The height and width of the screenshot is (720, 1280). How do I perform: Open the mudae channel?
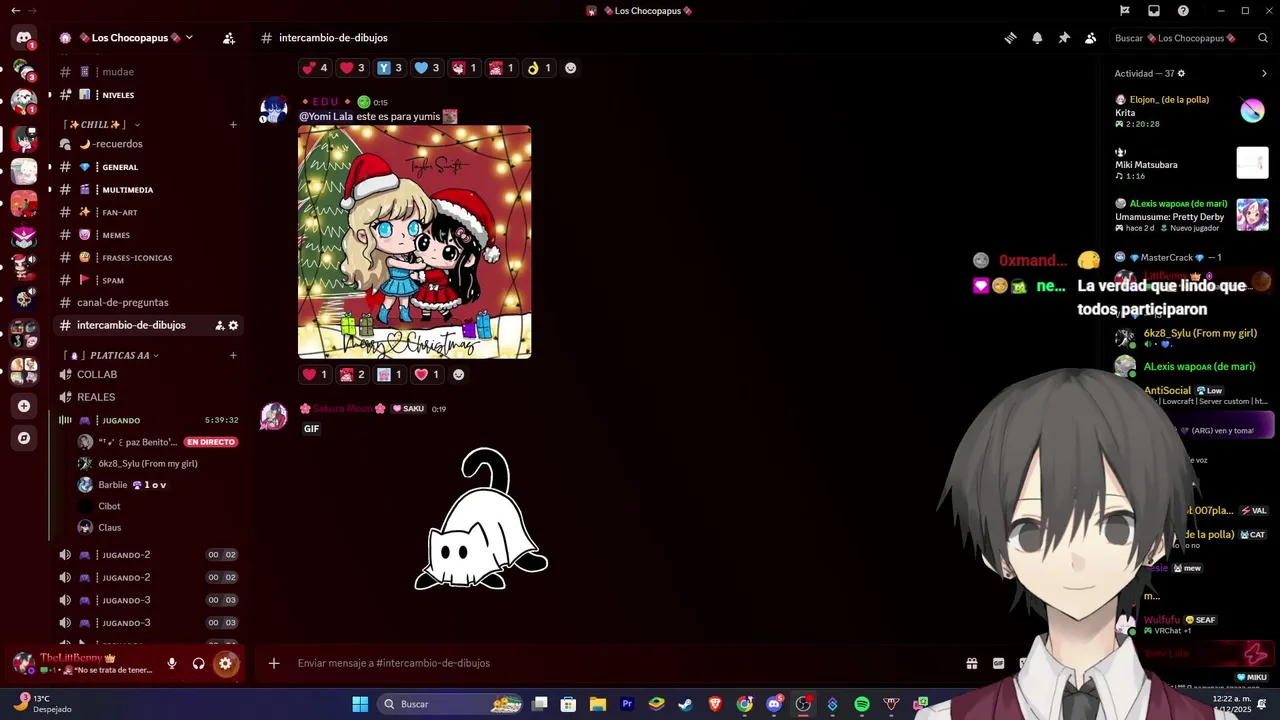click(149, 72)
